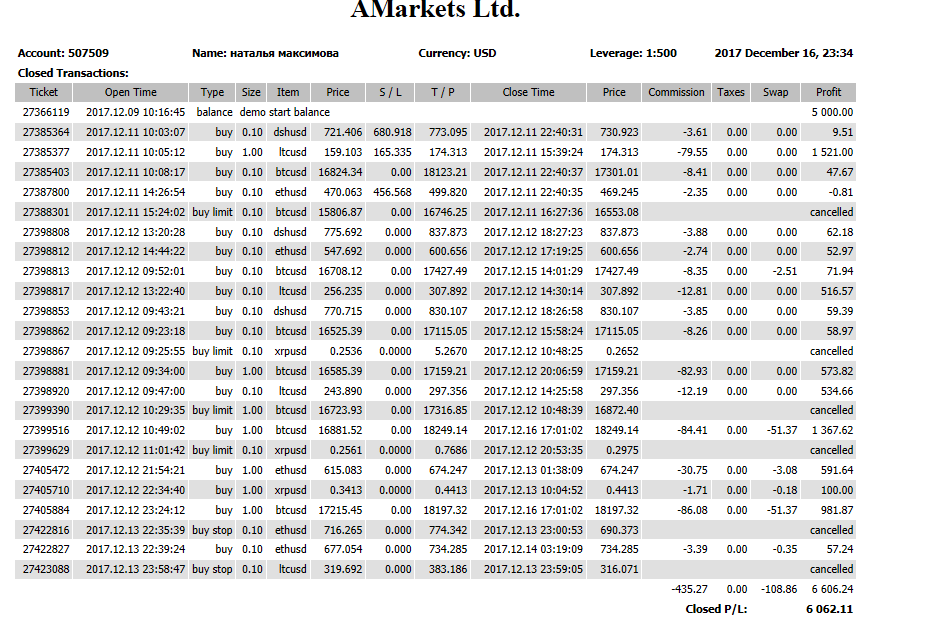
Task: Click ticket number 27399629
Action: tap(46, 450)
